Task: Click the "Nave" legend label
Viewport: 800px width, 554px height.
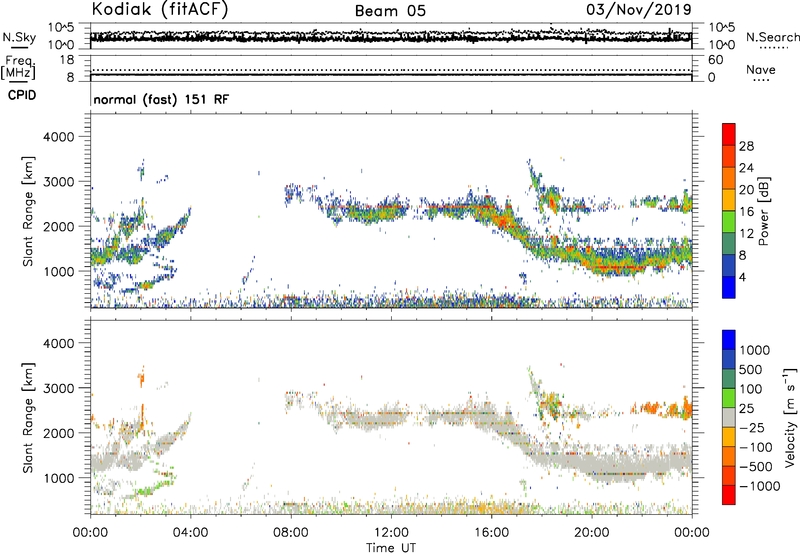Action: pos(761,69)
